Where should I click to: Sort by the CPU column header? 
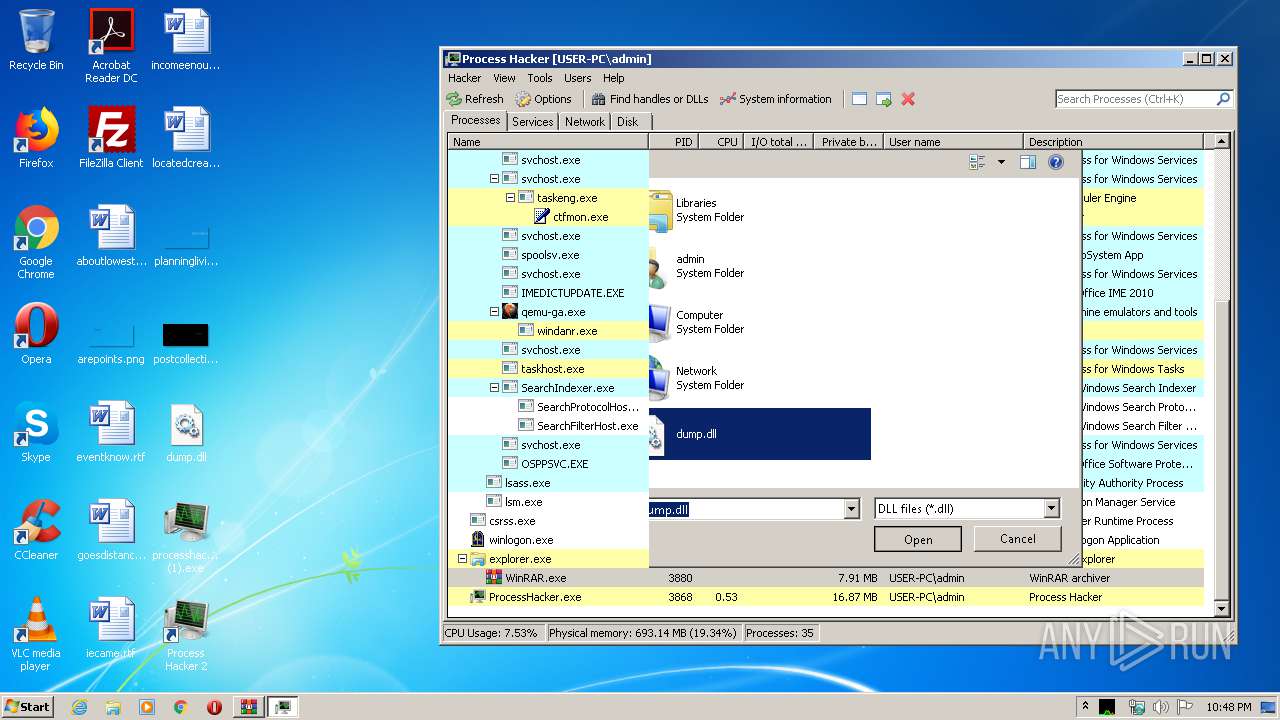click(x=720, y=142)
